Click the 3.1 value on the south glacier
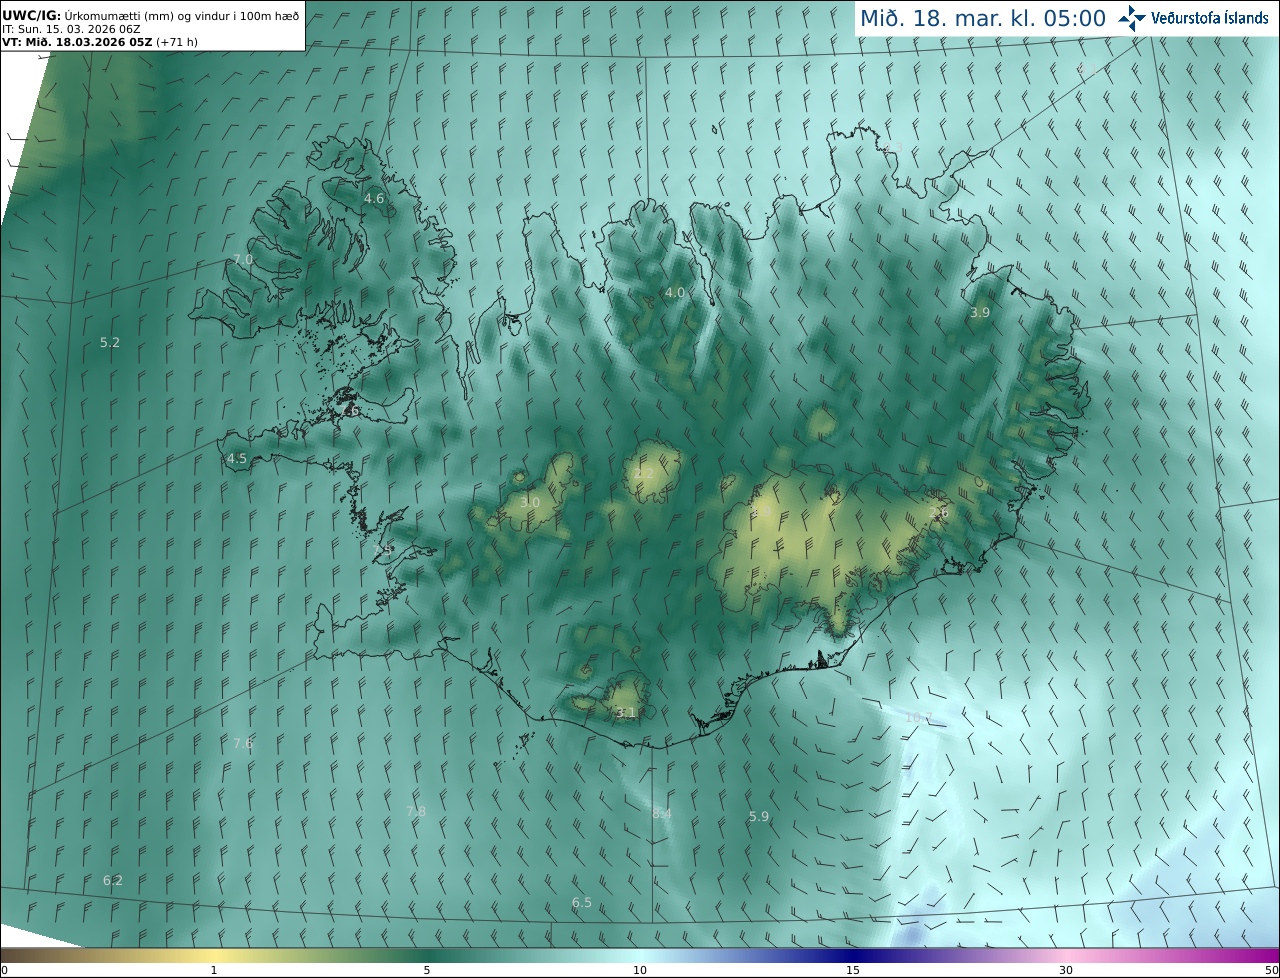 pyautogui.click(x=626, y=712)
